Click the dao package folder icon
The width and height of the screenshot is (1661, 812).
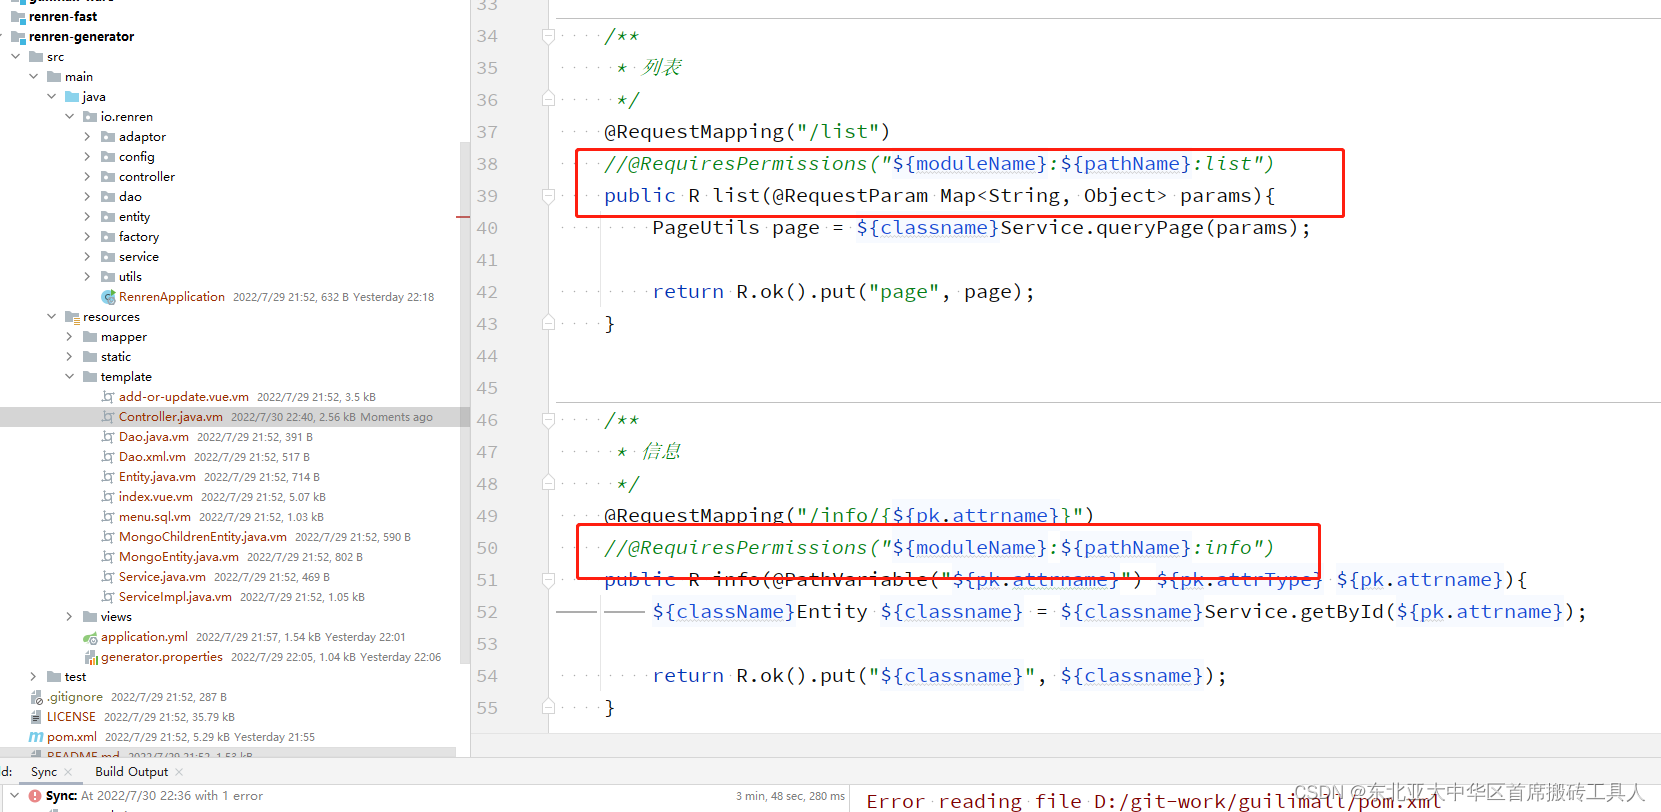point(108,197)
